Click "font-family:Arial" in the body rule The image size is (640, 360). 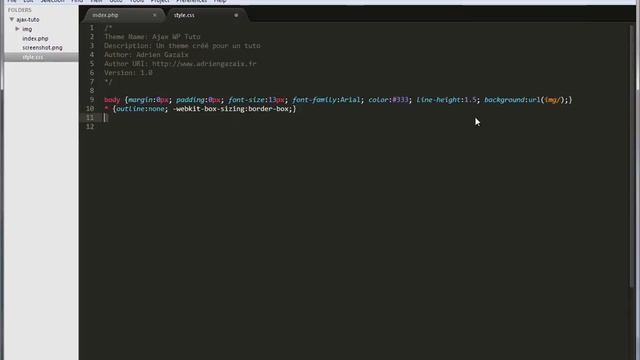click(327, 100)
